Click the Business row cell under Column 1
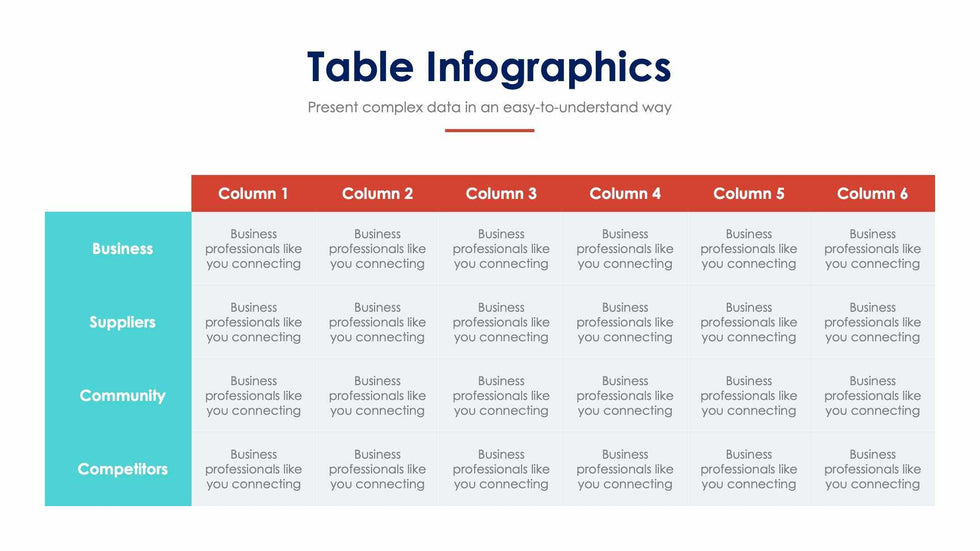 click(253, 249)
